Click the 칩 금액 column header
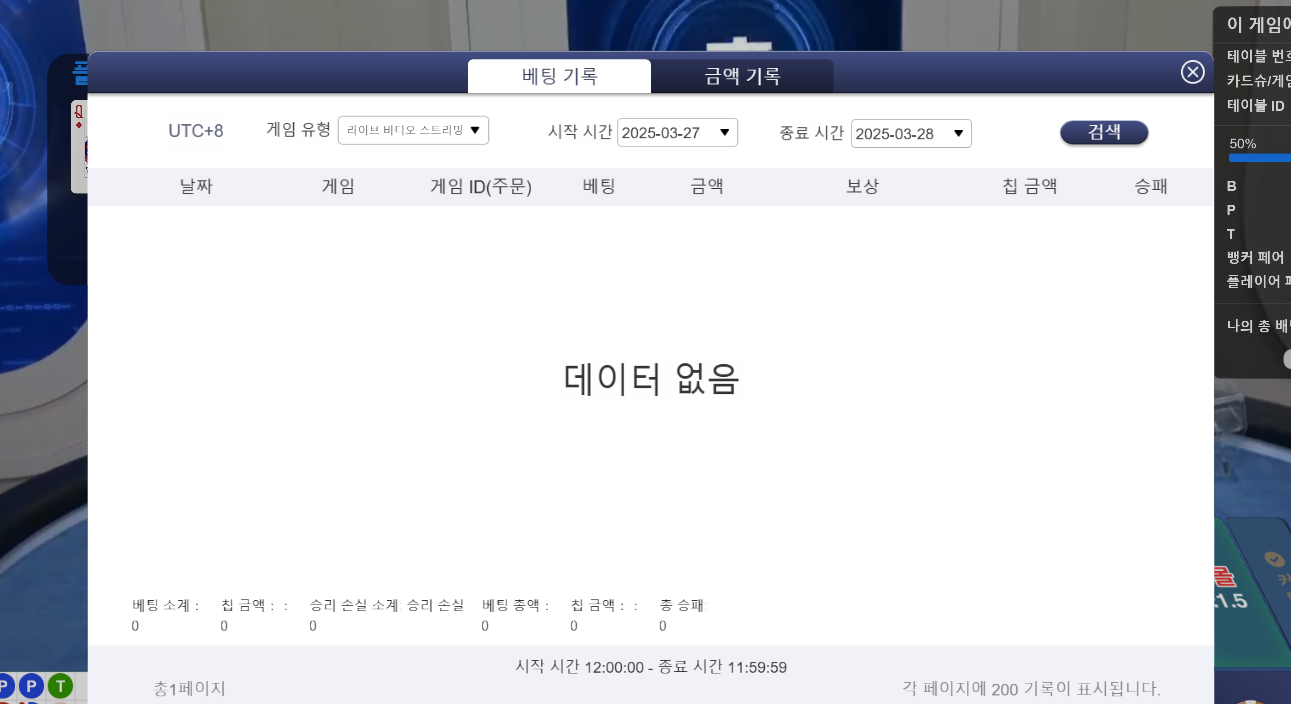The height and width of the screenshot is (704, 1291). 1030,187
